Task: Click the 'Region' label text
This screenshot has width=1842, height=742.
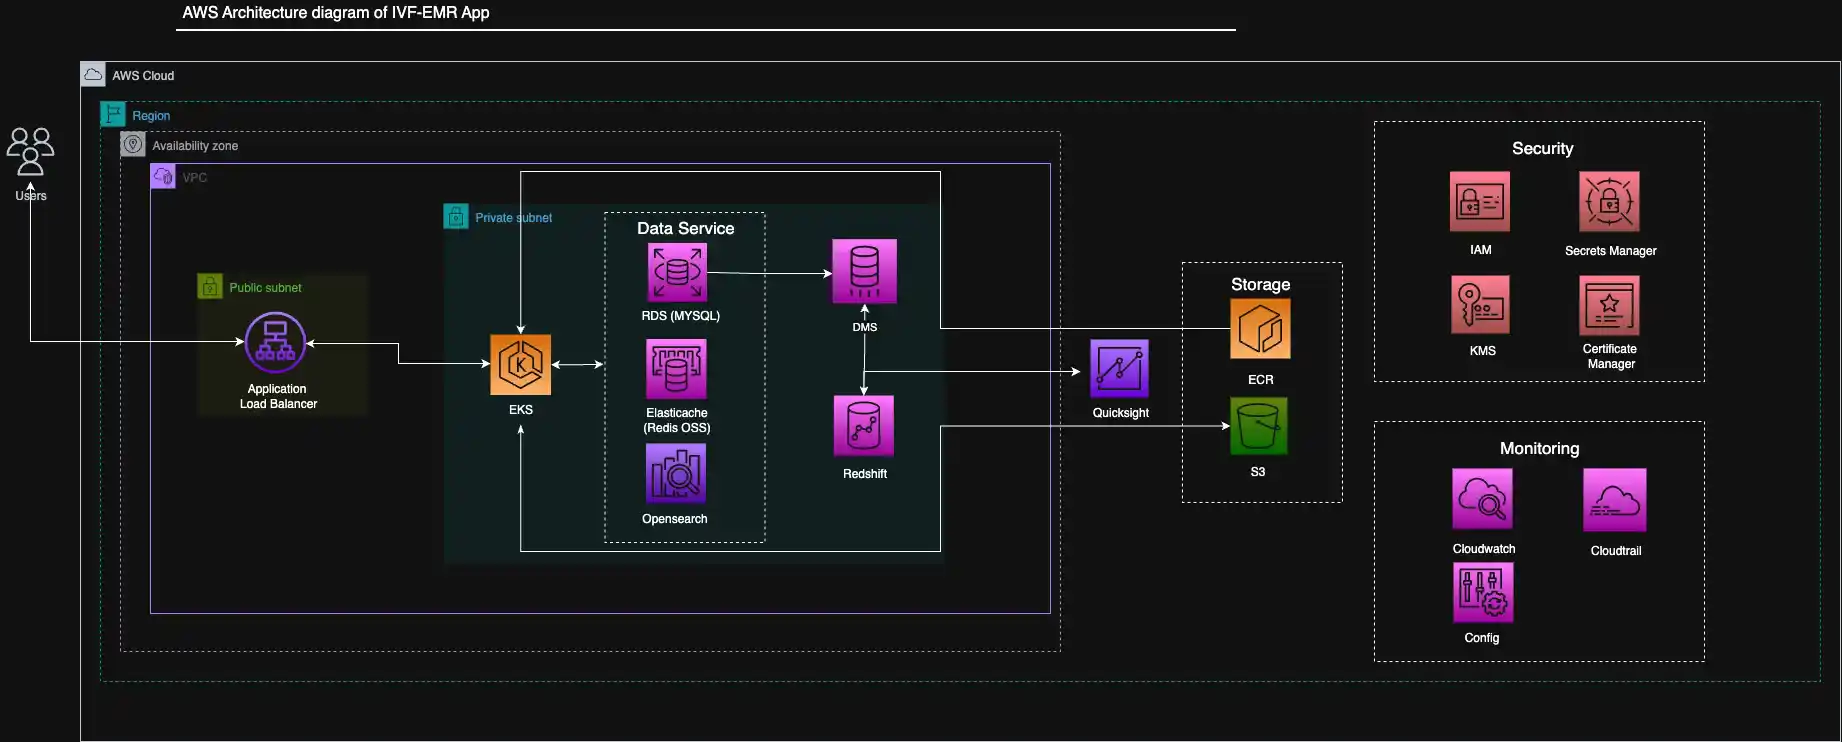Action: tap(151, 116)
